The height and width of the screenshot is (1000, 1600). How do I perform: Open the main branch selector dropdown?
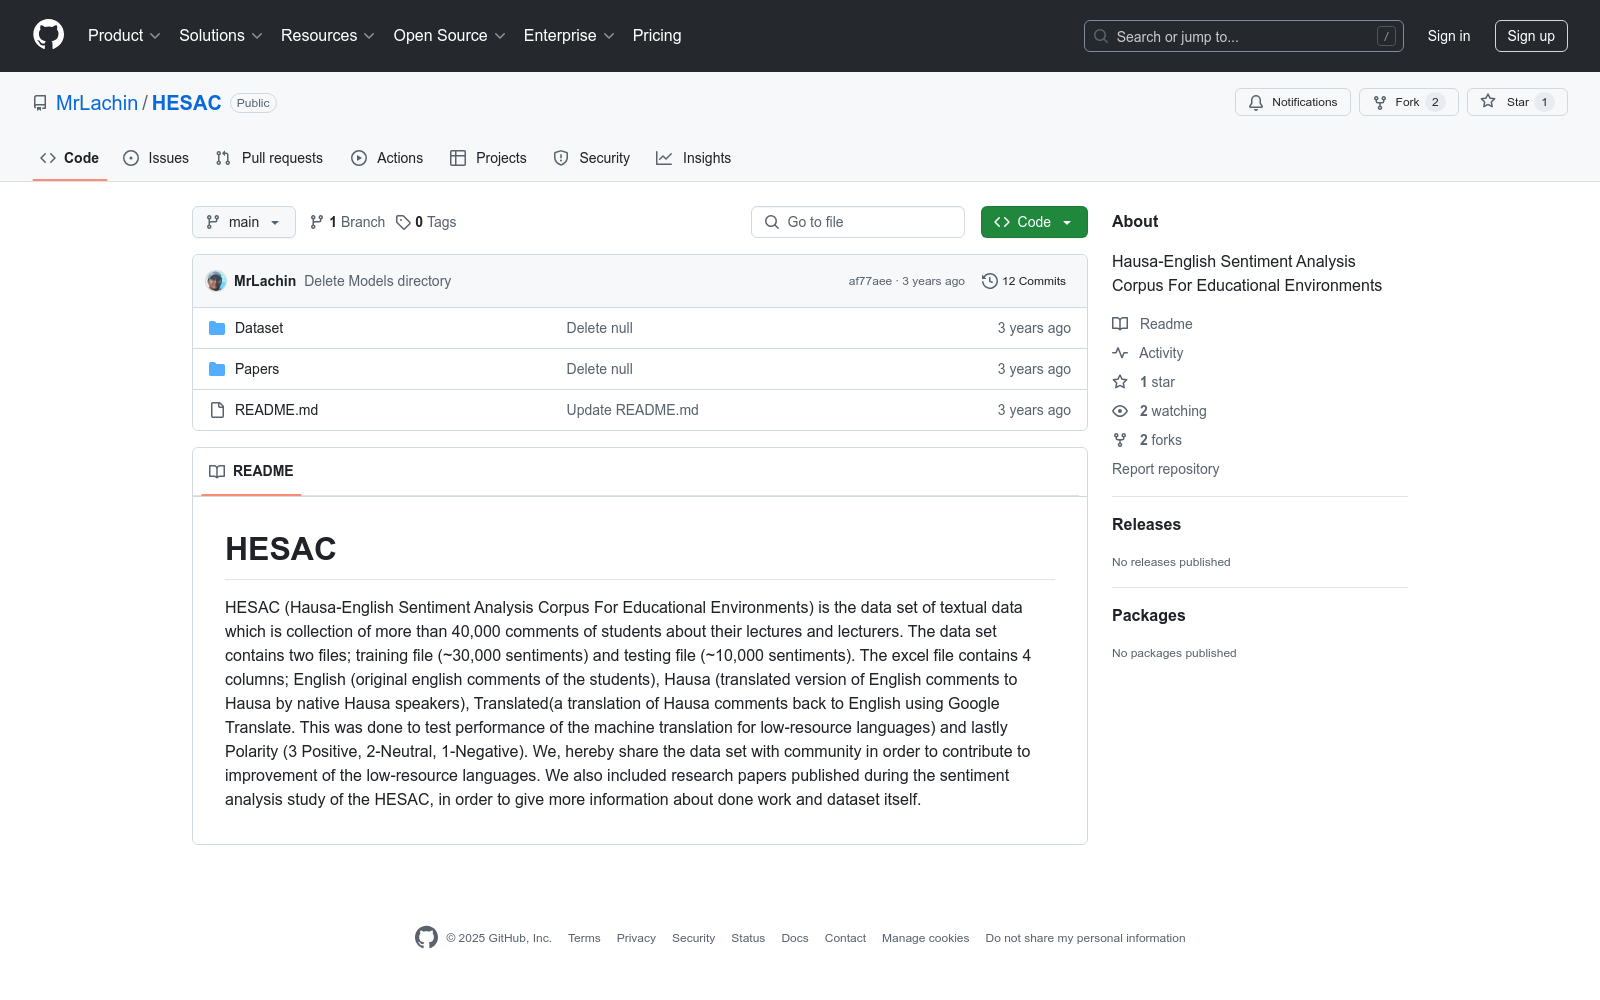(244, 222)
